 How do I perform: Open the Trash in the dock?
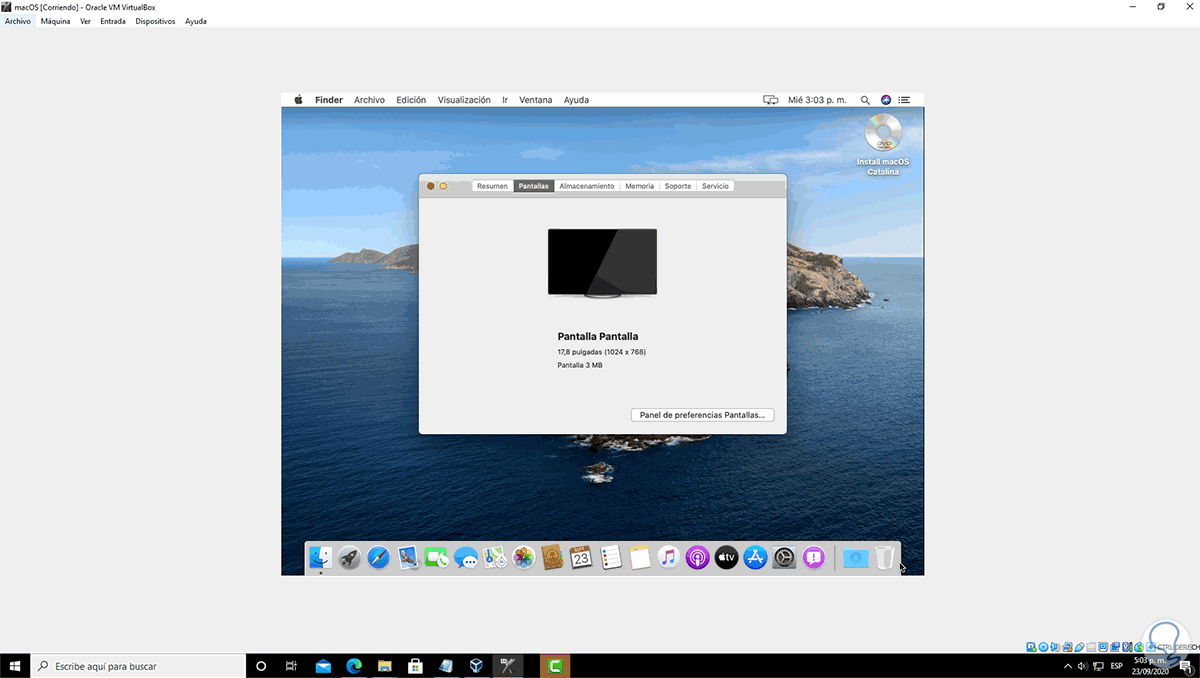coord(885,558)
